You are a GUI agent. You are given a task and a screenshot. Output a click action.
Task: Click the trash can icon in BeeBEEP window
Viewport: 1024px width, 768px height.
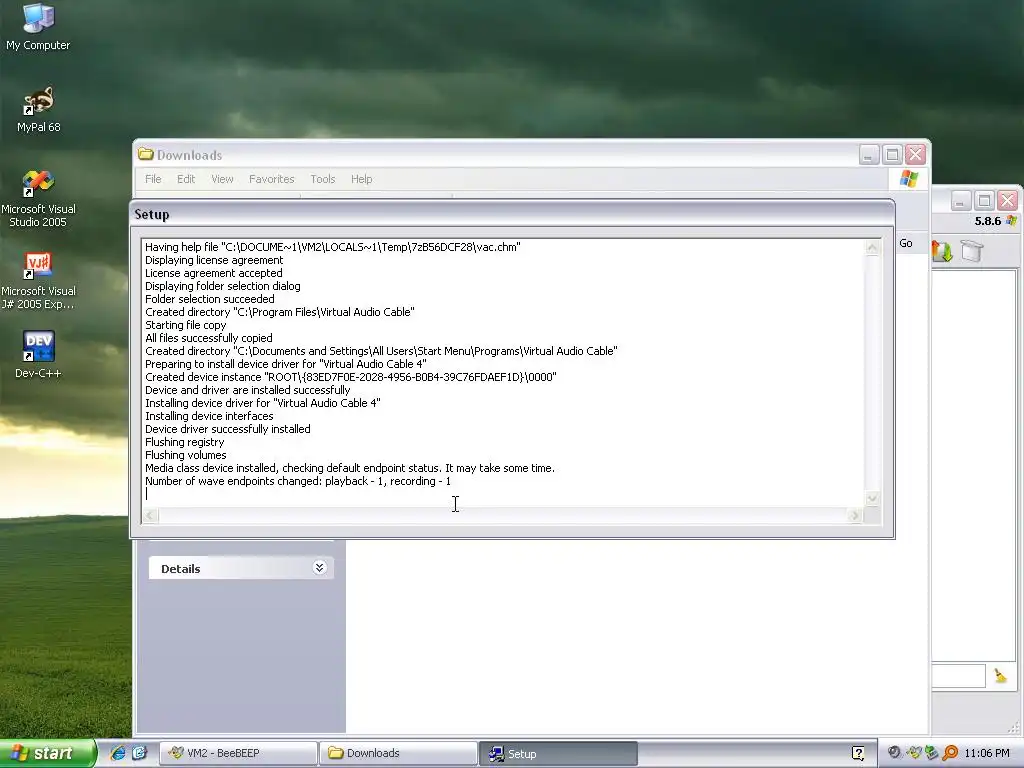(x=972, y=251)
